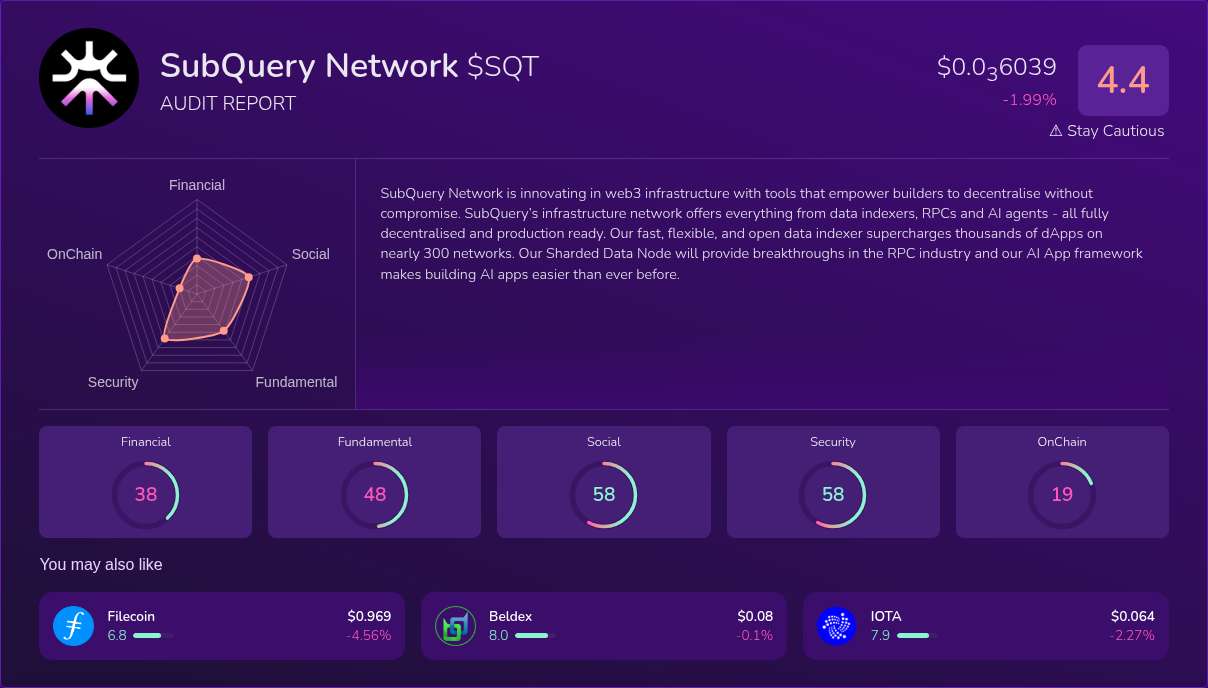Click the SubQuery Network logo icon
The width and height of the screenshot is (1208, 688).
[x=89, y=77]
